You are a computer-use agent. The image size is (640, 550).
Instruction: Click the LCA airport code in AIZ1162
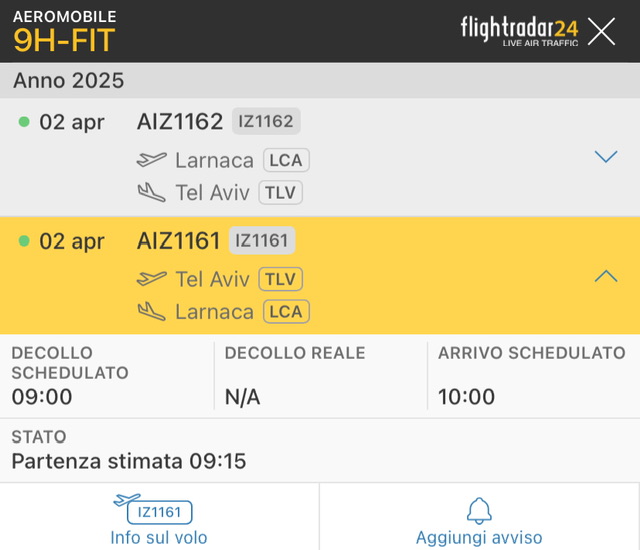click(287, 160)
